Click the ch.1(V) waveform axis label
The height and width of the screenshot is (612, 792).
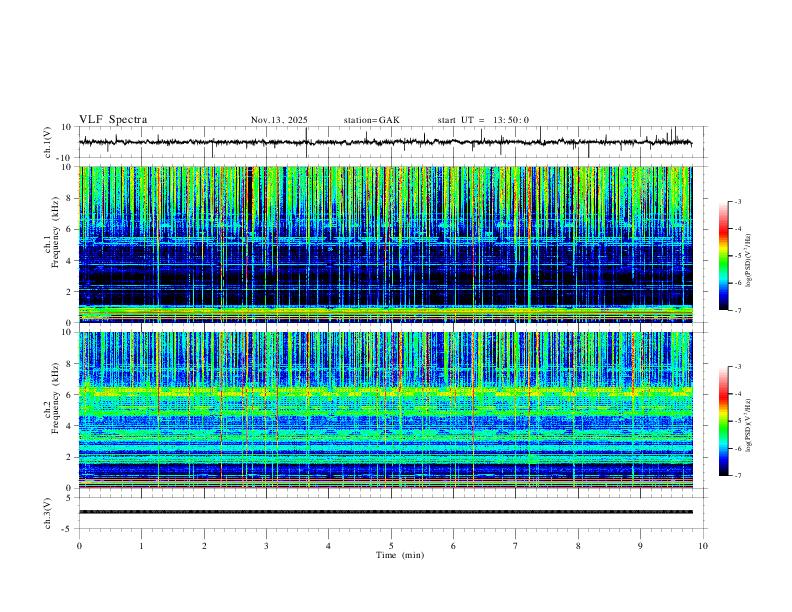click(48, 142)
